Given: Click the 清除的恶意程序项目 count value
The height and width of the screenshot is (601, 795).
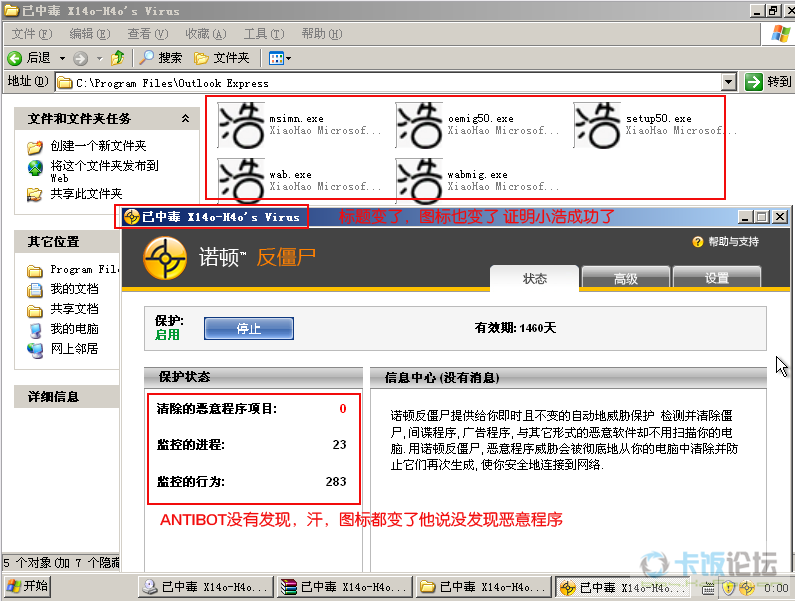Looking at the screenshot, I should [343, 409].
